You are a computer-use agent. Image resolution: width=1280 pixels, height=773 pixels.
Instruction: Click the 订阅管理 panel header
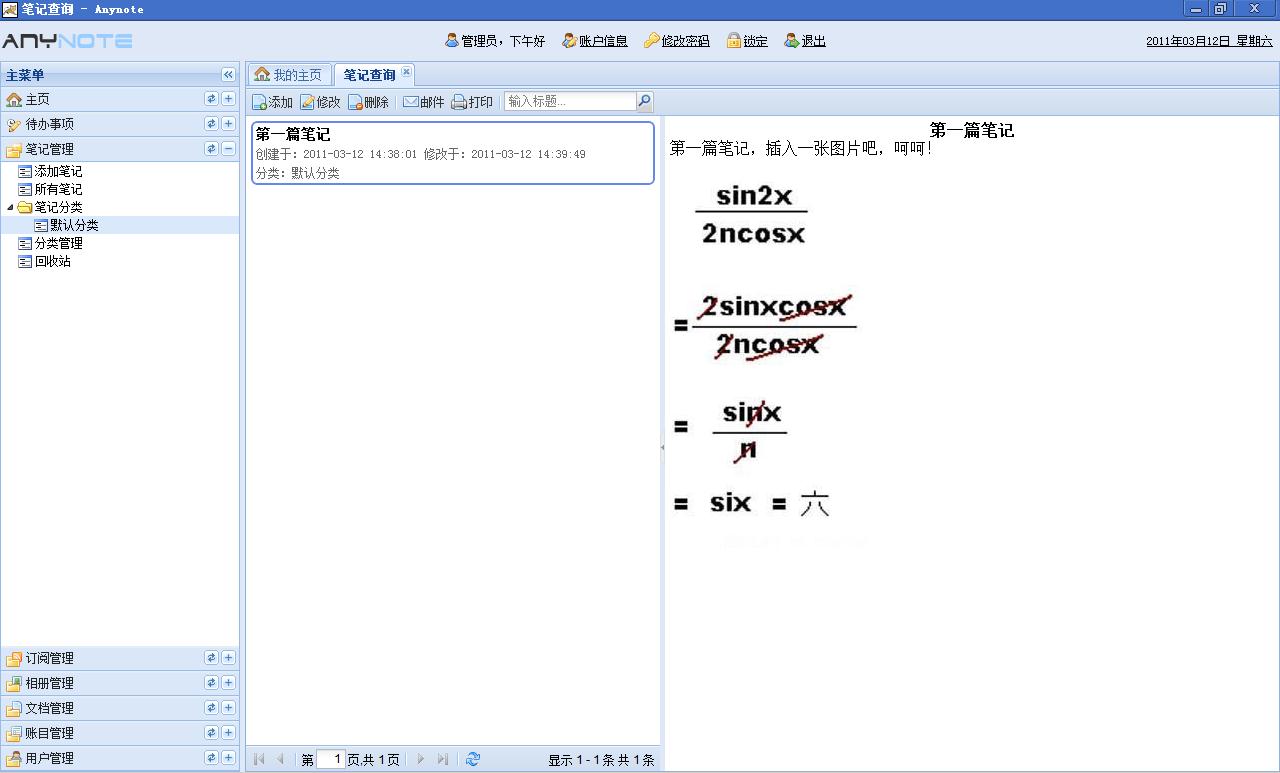(120, 658)
